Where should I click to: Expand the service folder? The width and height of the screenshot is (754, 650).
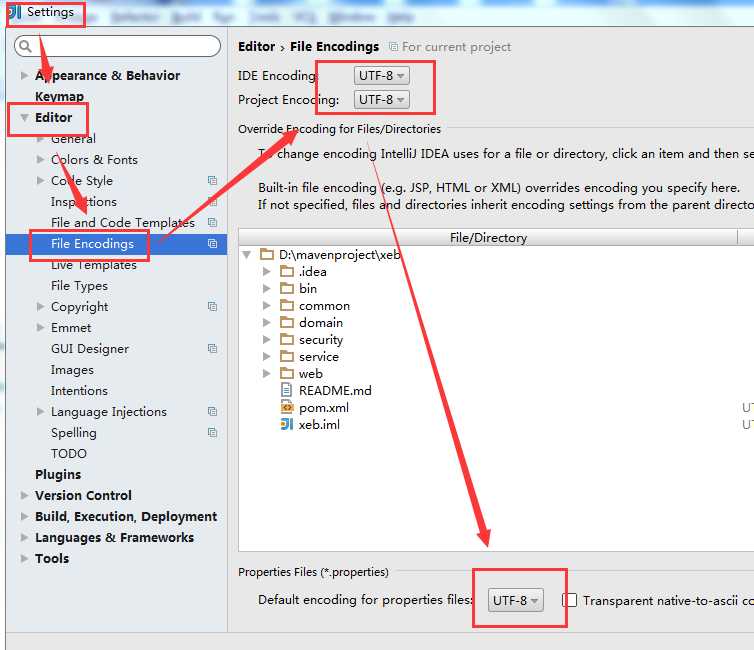click(266, 356)
